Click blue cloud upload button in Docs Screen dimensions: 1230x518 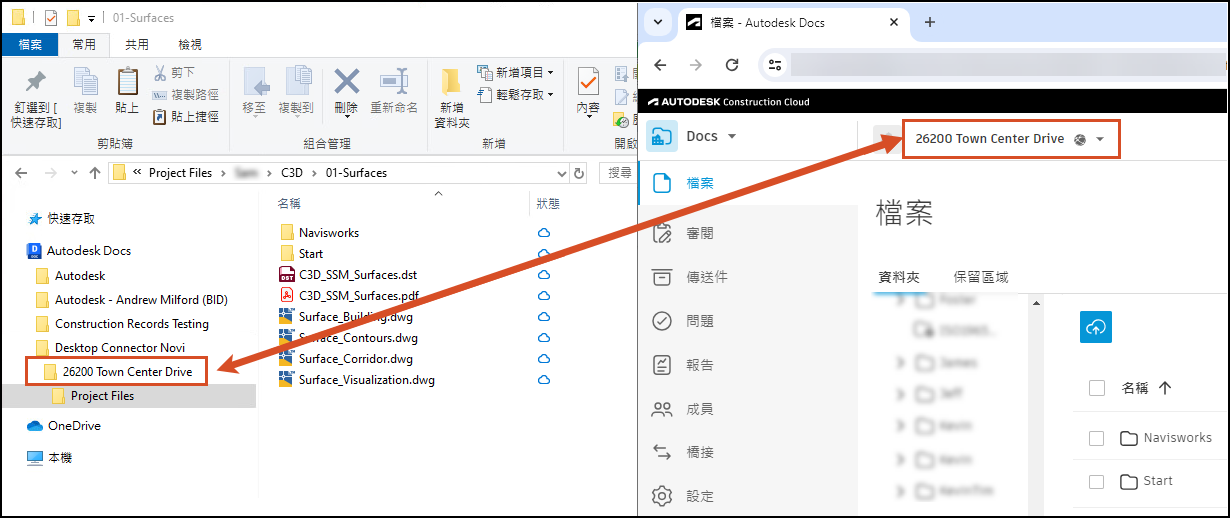click(x=1096, y=327)
